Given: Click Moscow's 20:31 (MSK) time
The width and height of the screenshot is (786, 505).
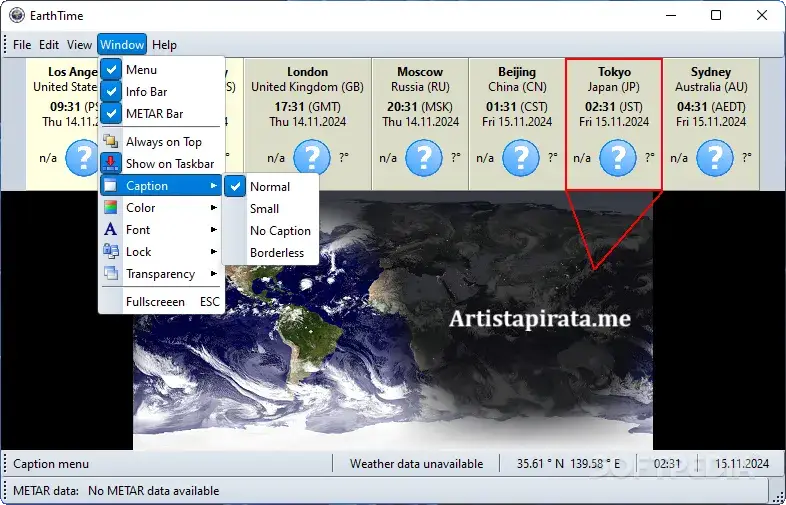Looking at the screenshot, I should [420, 107].
